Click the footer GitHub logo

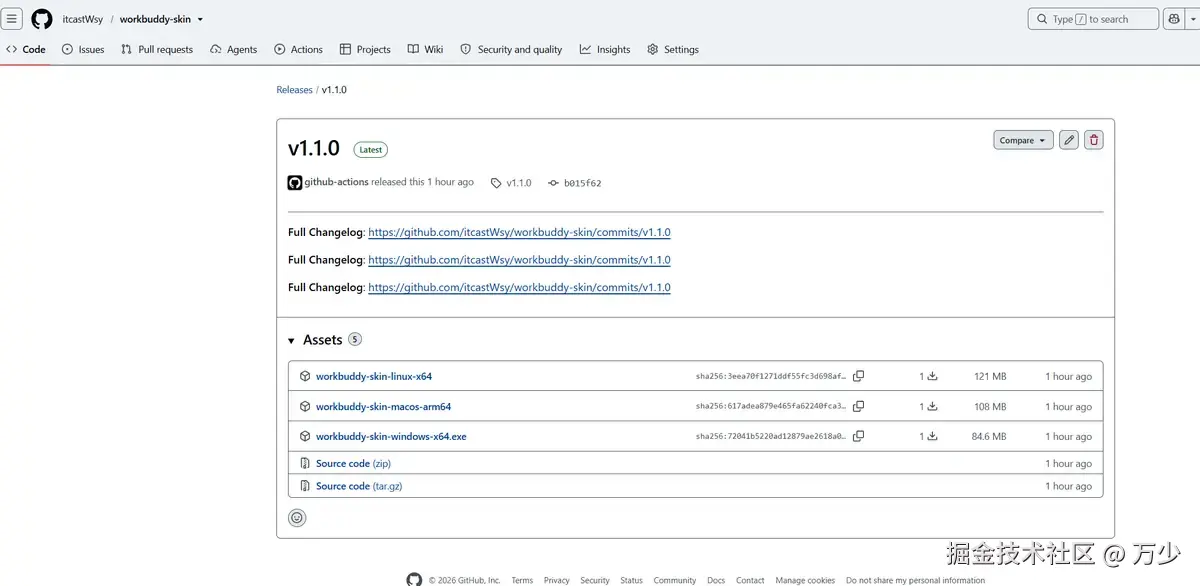point(414,580)
